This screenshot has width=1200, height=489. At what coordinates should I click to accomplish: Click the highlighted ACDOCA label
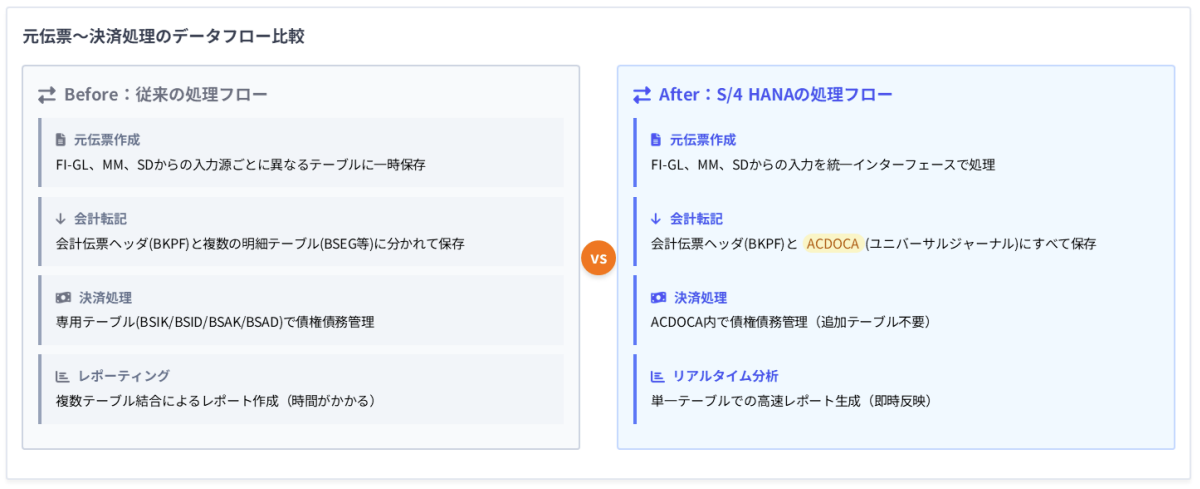click(832, 243)
